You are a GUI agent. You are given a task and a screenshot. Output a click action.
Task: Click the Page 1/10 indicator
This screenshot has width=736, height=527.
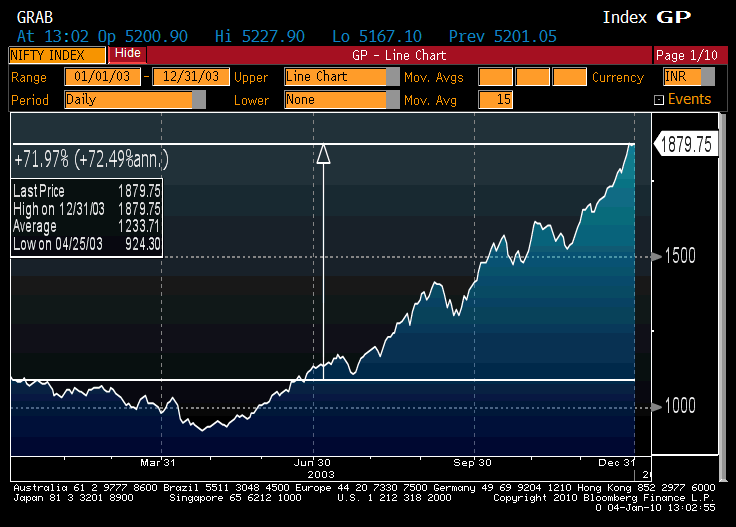click(x=683, y=55)
